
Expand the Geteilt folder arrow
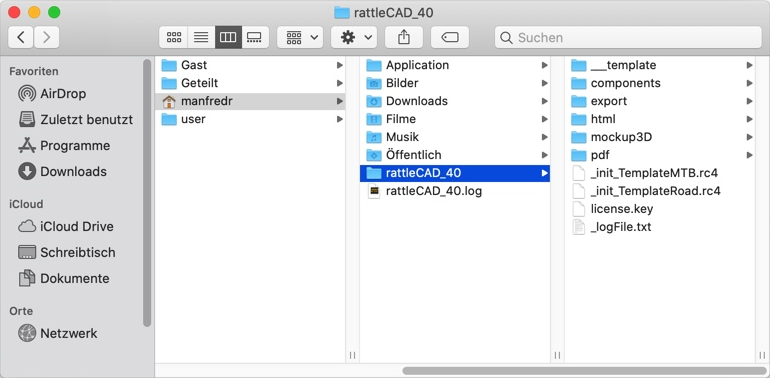(340, 83)
